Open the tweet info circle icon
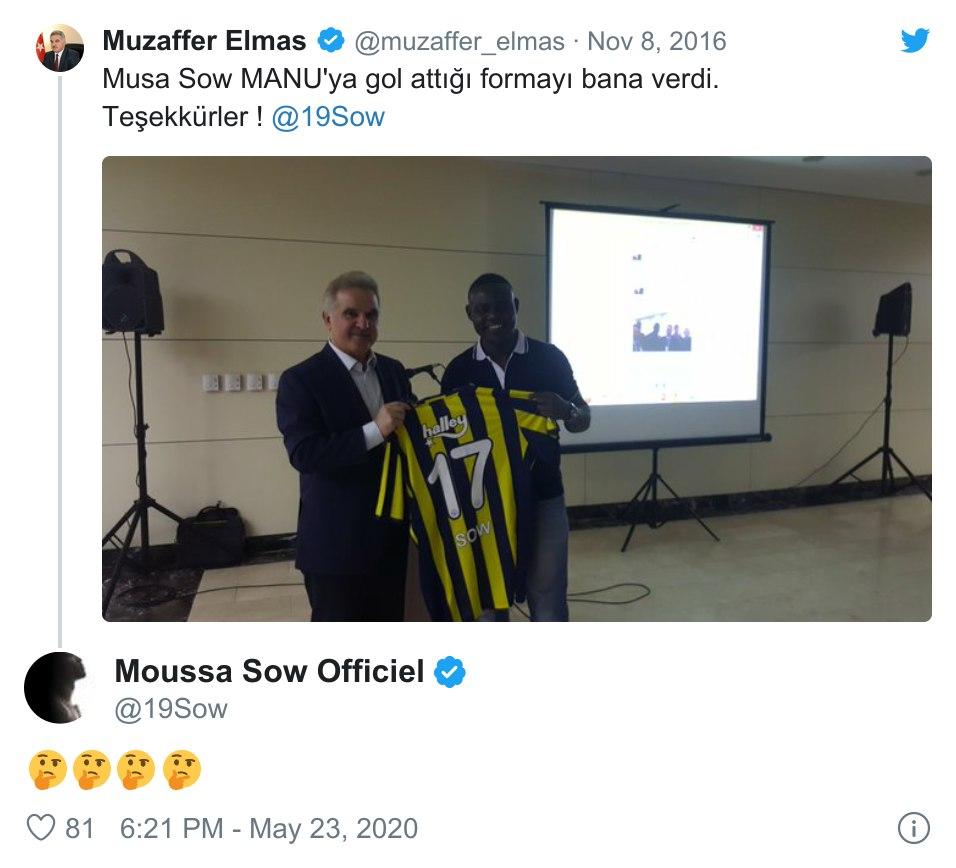The image size is (956, 868). 913,828
